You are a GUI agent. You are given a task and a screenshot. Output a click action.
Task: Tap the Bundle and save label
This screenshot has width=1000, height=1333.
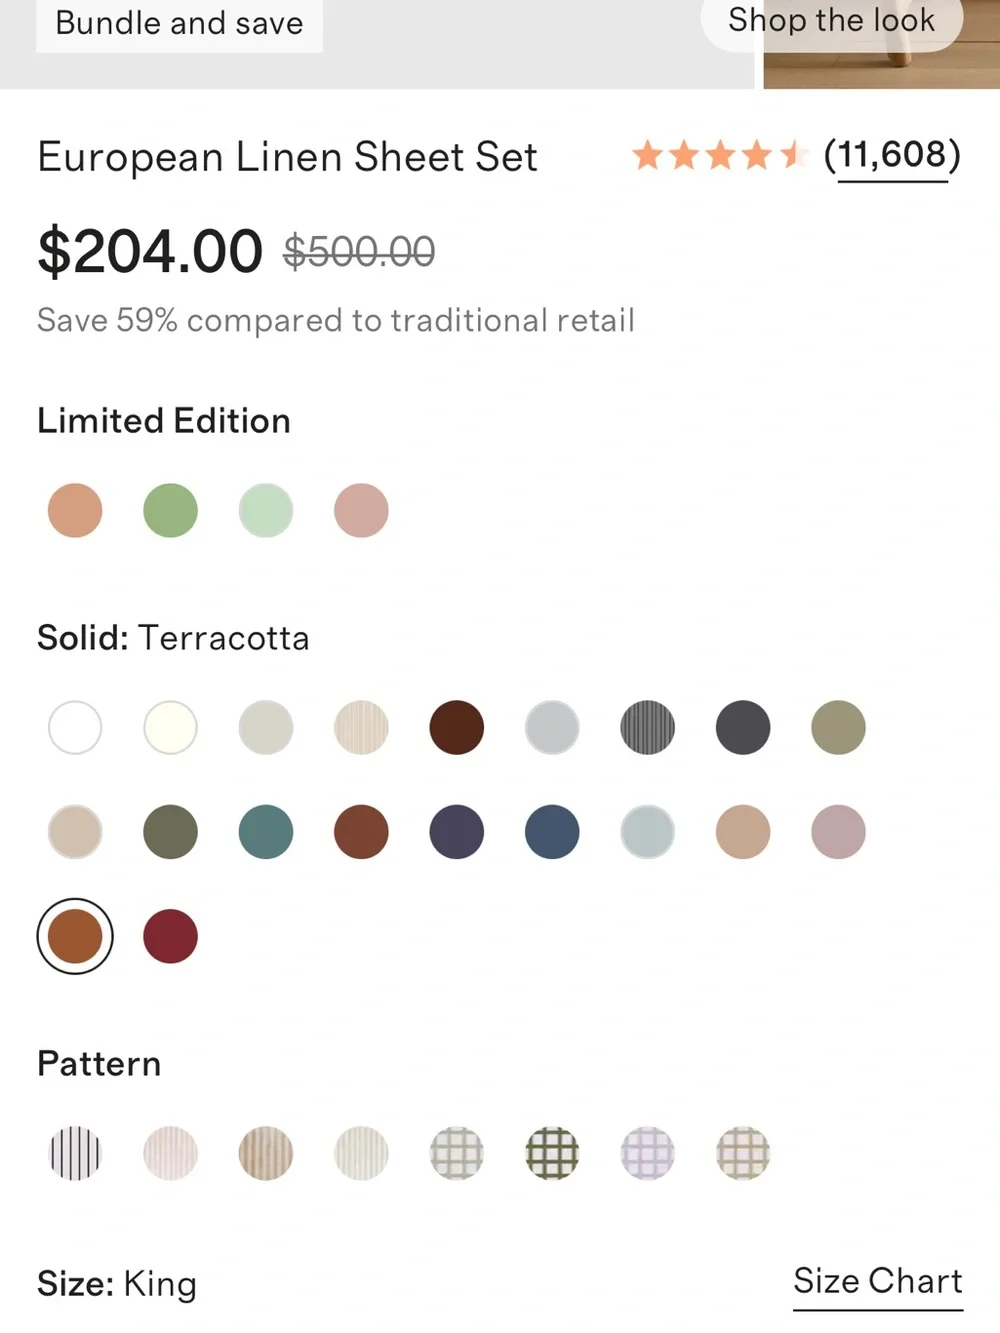click(x=179, y=23)
